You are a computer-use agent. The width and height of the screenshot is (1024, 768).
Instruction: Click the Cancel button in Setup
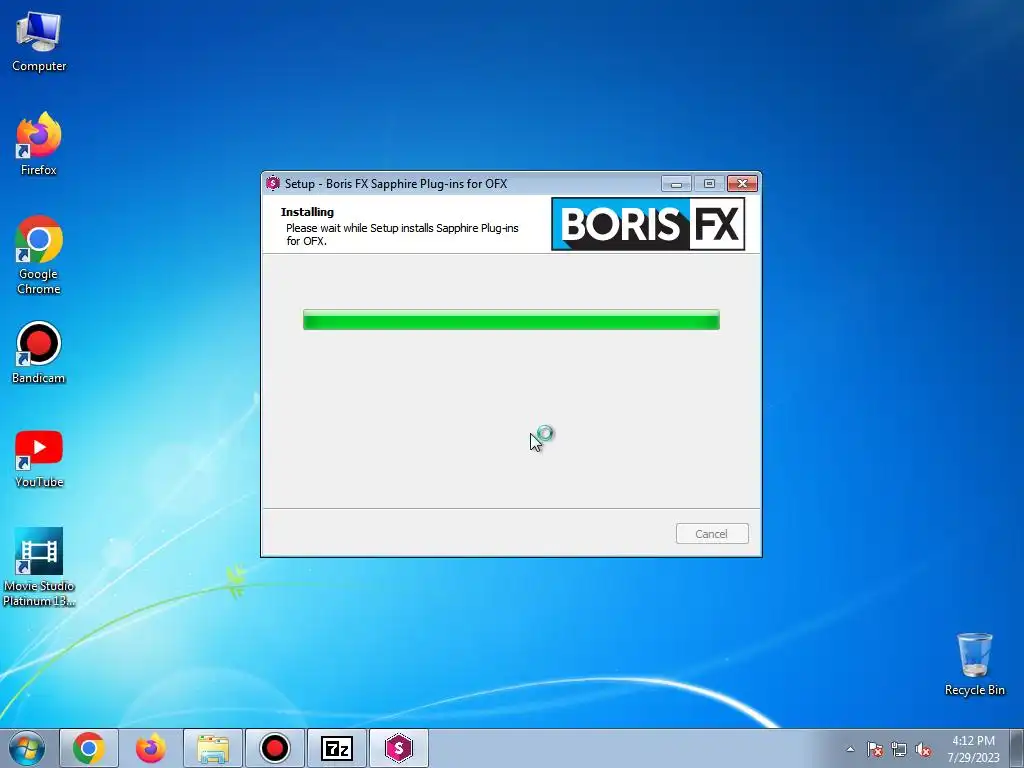pyautogui.click(x=712, y=534)
